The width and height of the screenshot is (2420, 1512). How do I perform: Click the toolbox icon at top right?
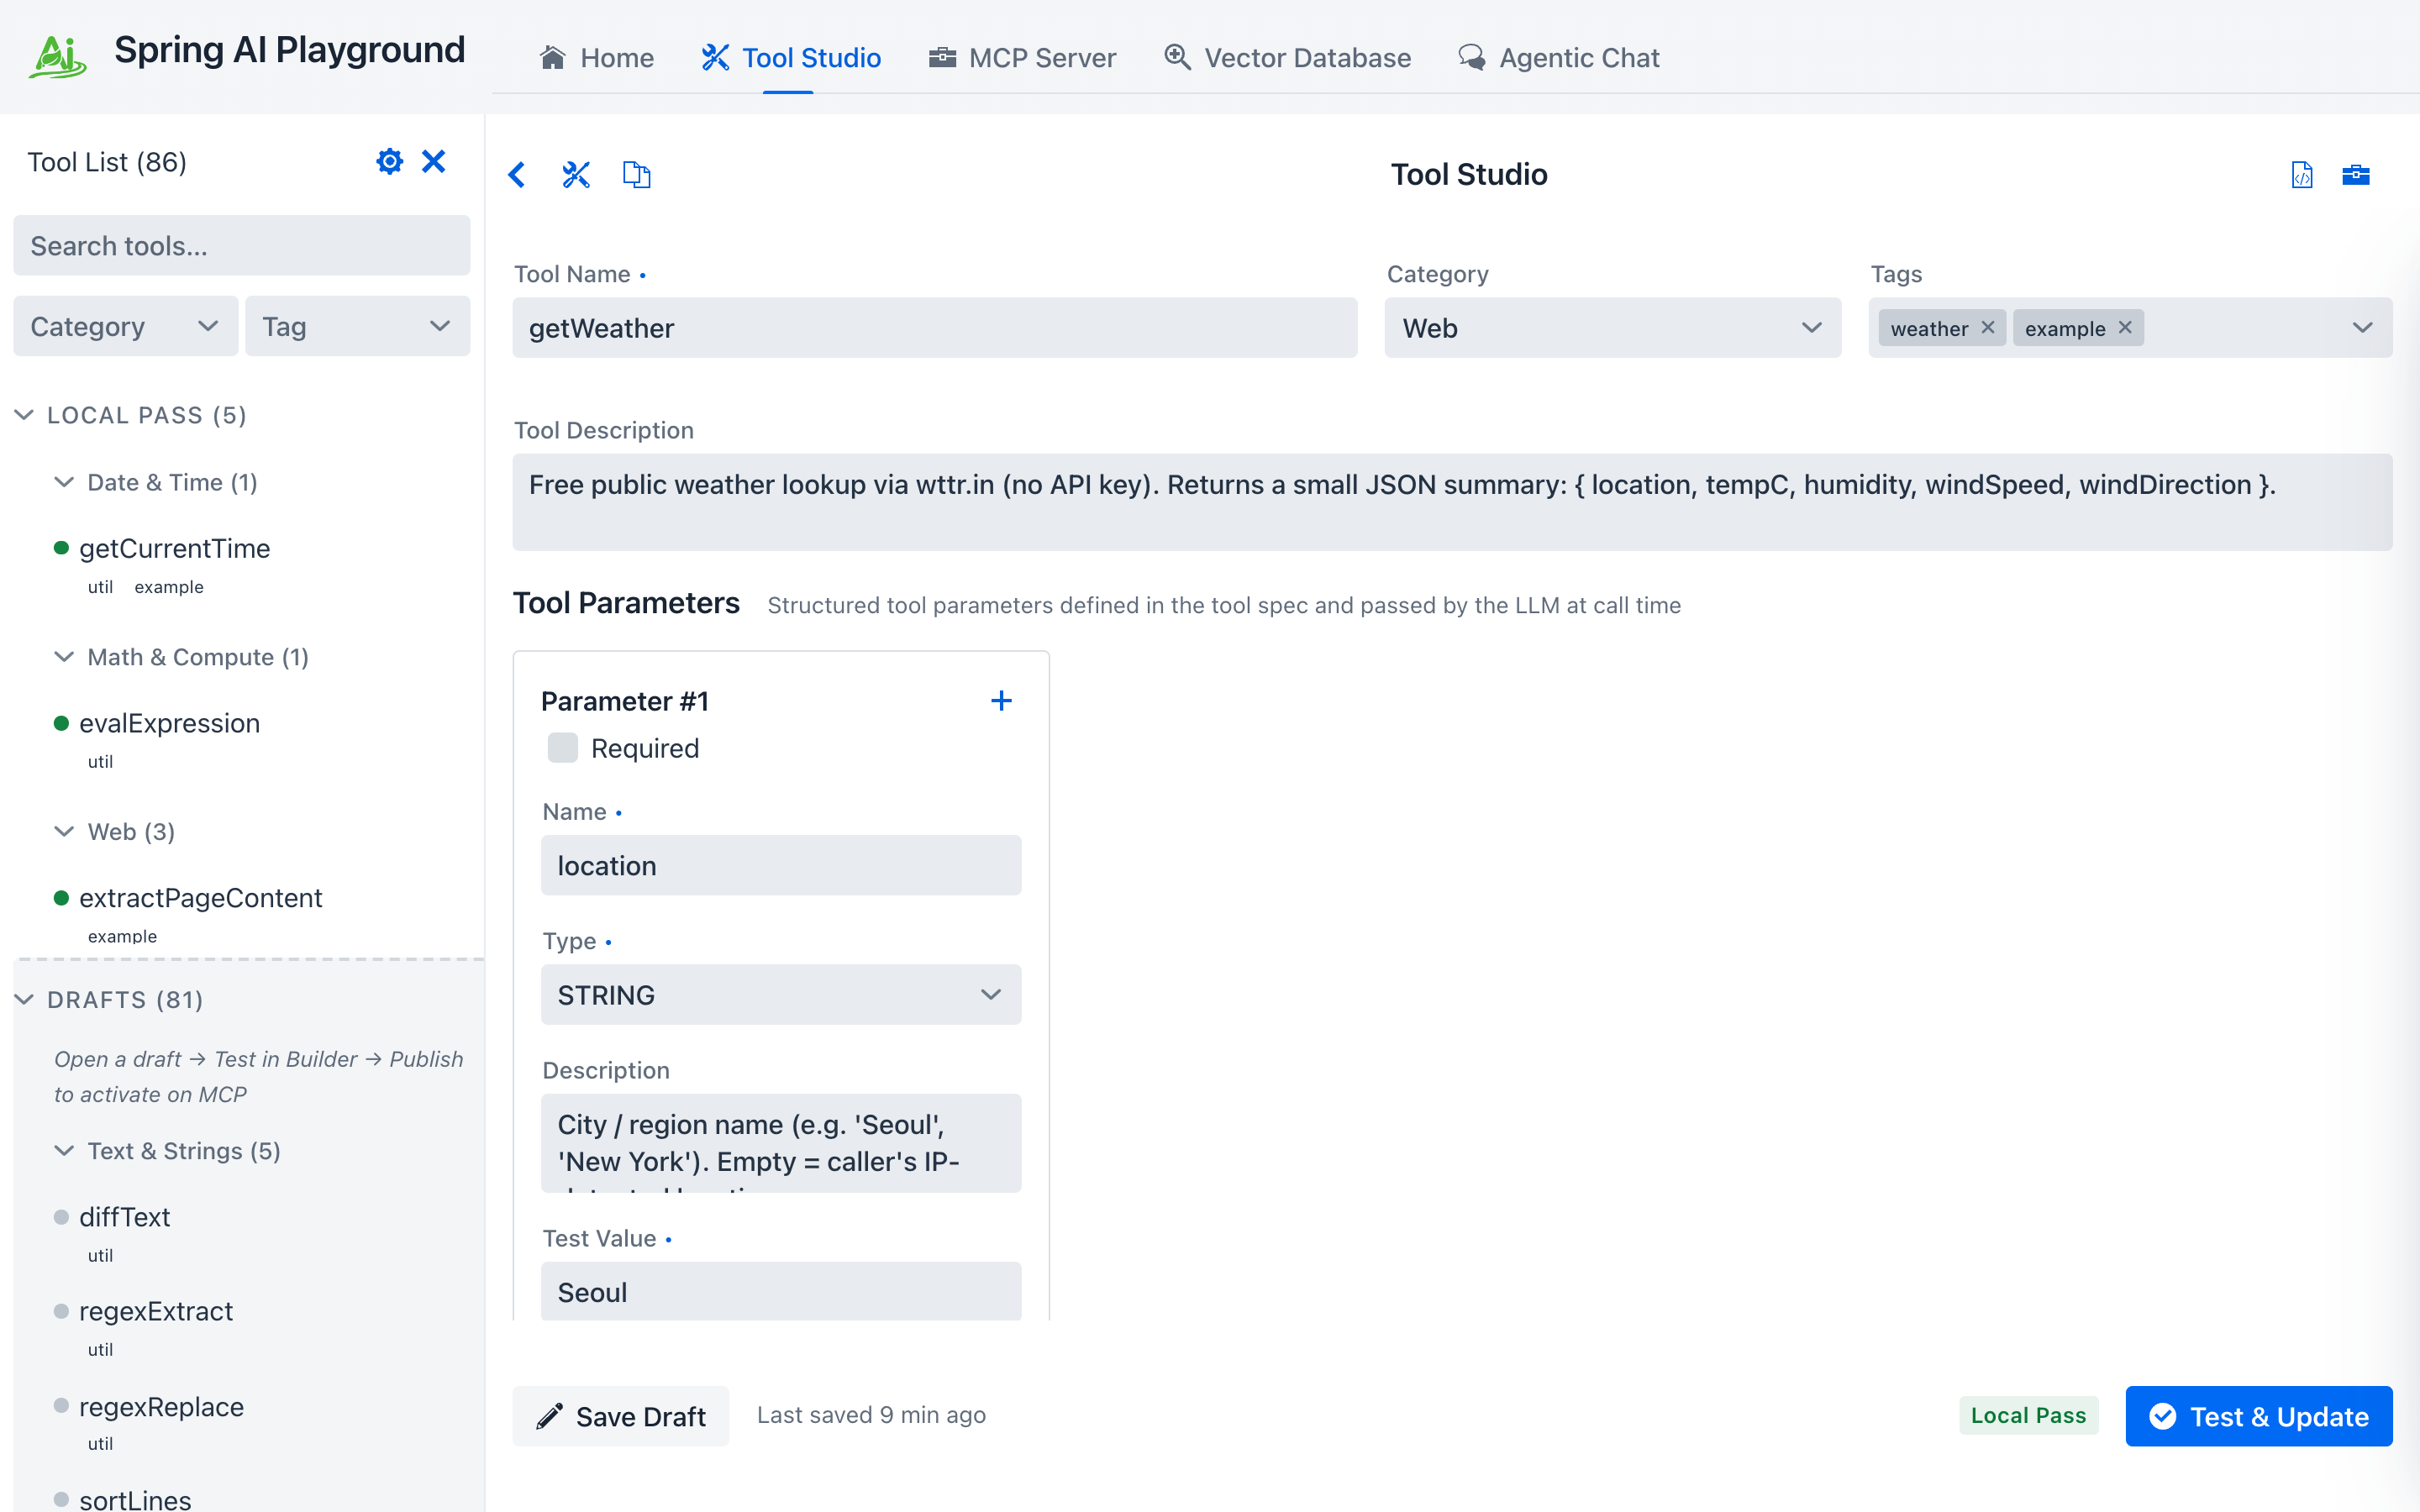[x=2356, y=175]
